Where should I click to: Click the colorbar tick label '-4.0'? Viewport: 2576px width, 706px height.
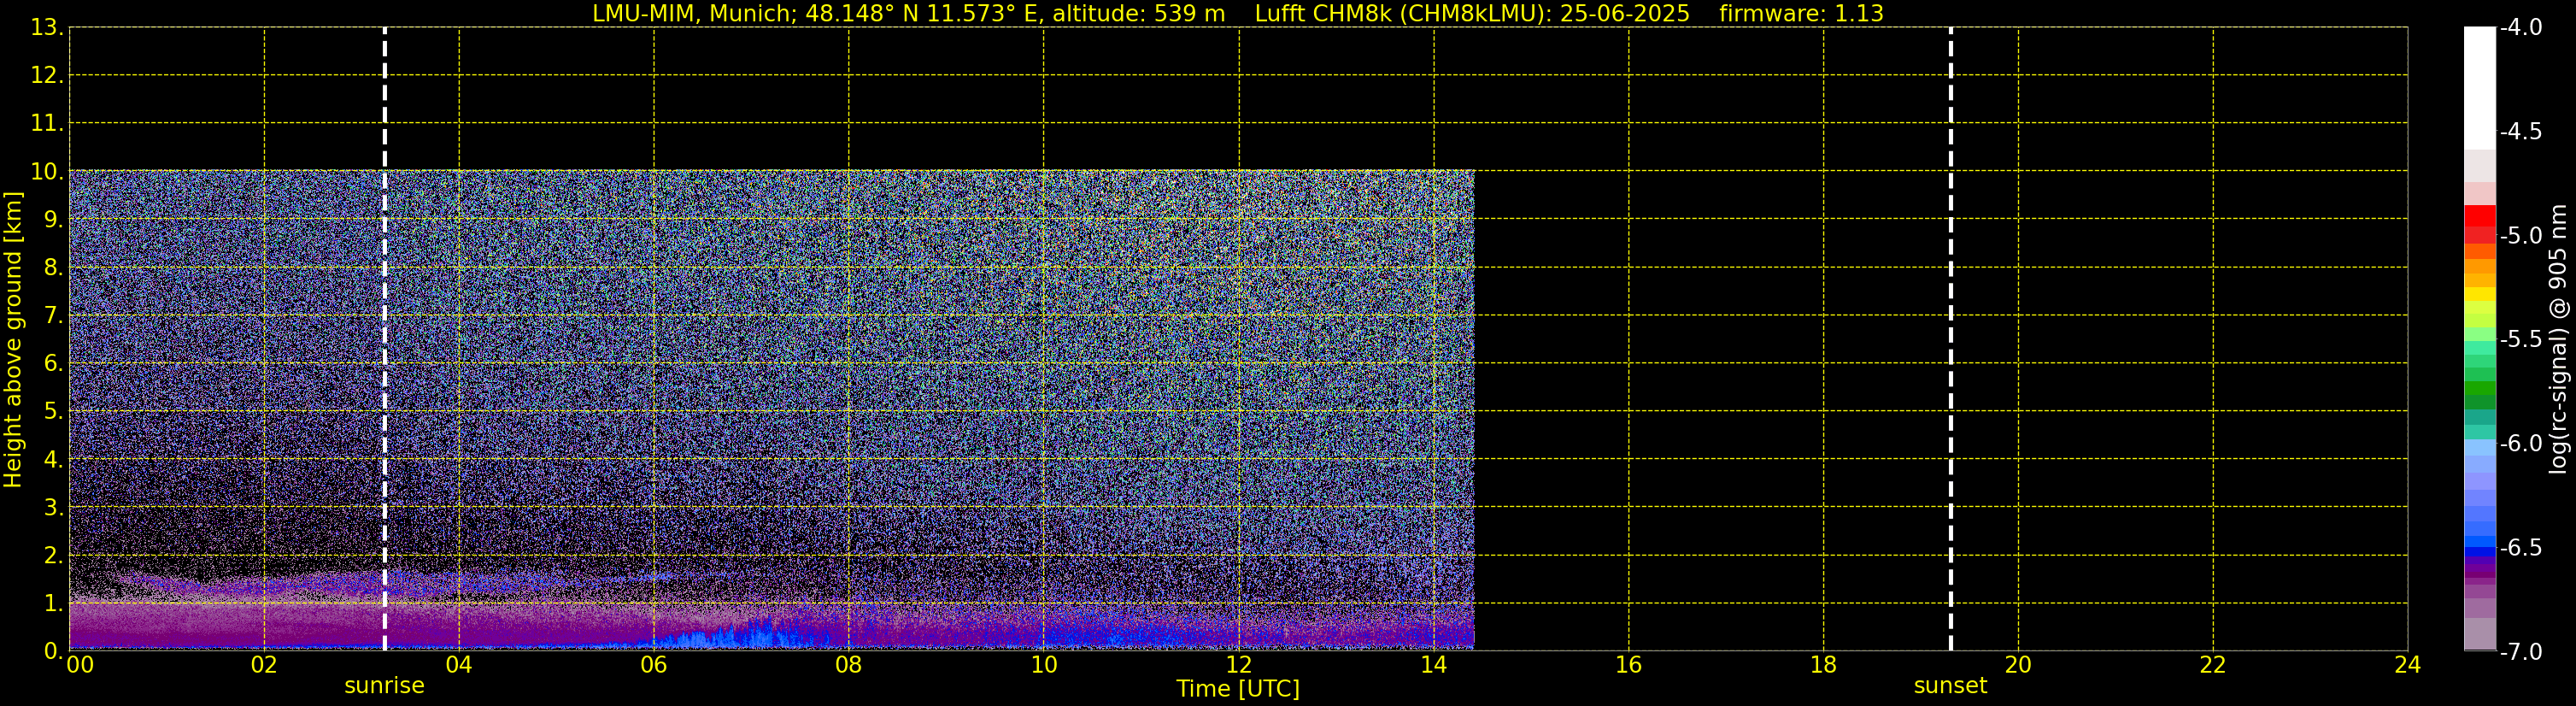coord(2520,27)
